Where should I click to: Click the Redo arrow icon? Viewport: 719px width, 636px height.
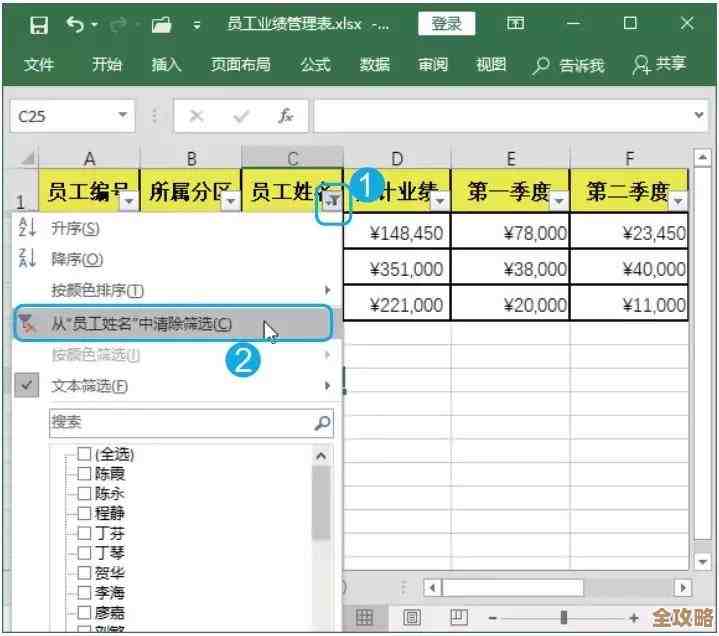[118, 24]
